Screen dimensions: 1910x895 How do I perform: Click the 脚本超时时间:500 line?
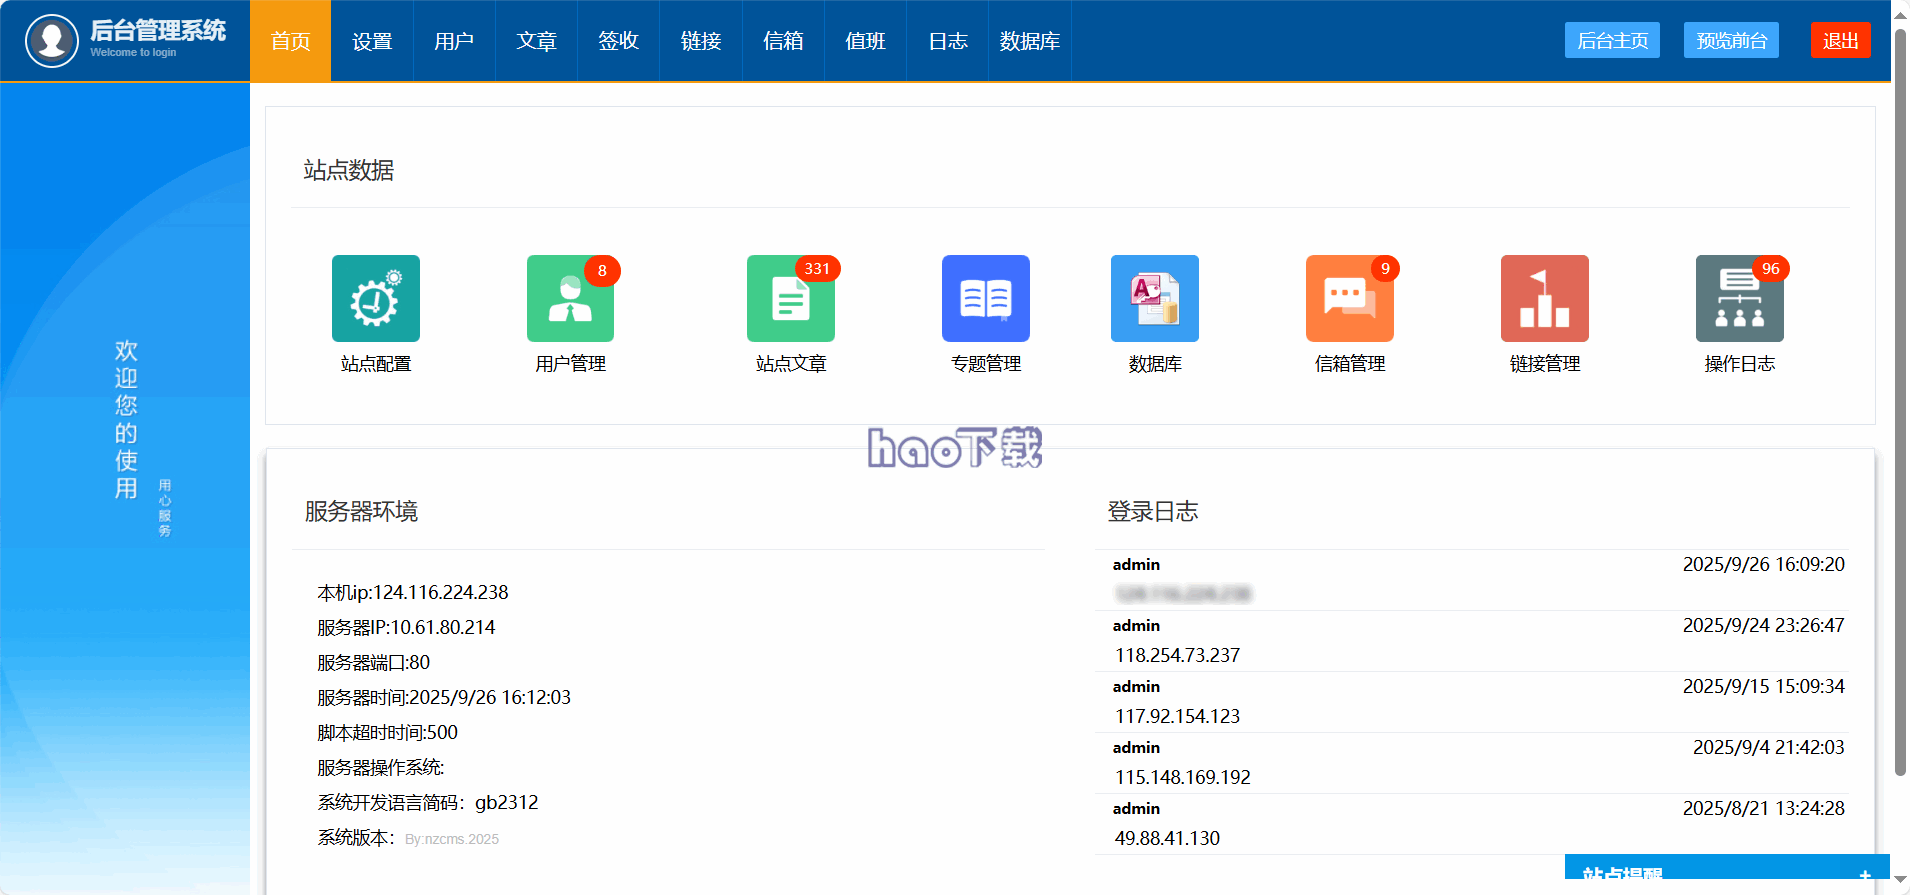pyautogui.click(x=387, y=732)
